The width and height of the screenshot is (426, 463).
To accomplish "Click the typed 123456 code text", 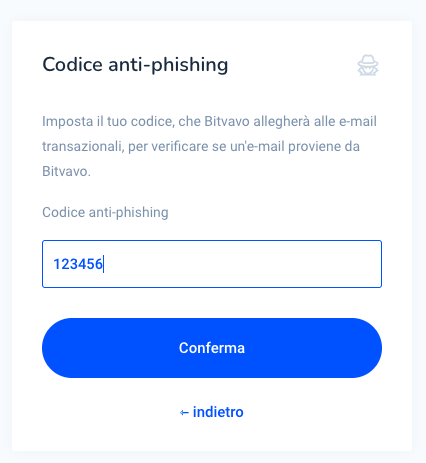I will [x=78, y=264].
